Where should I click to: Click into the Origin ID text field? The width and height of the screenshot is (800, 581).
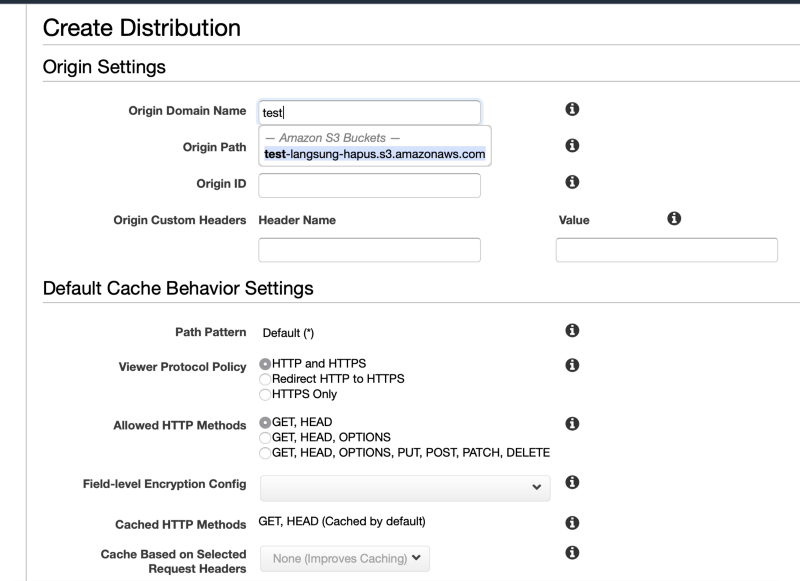tap(369, 185)
